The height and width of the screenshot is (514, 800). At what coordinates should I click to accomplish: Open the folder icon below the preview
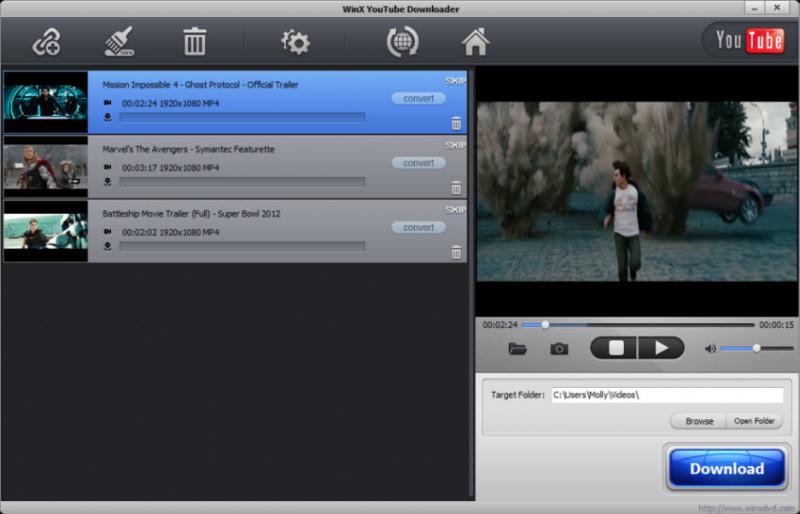click(x=517, y=349)
